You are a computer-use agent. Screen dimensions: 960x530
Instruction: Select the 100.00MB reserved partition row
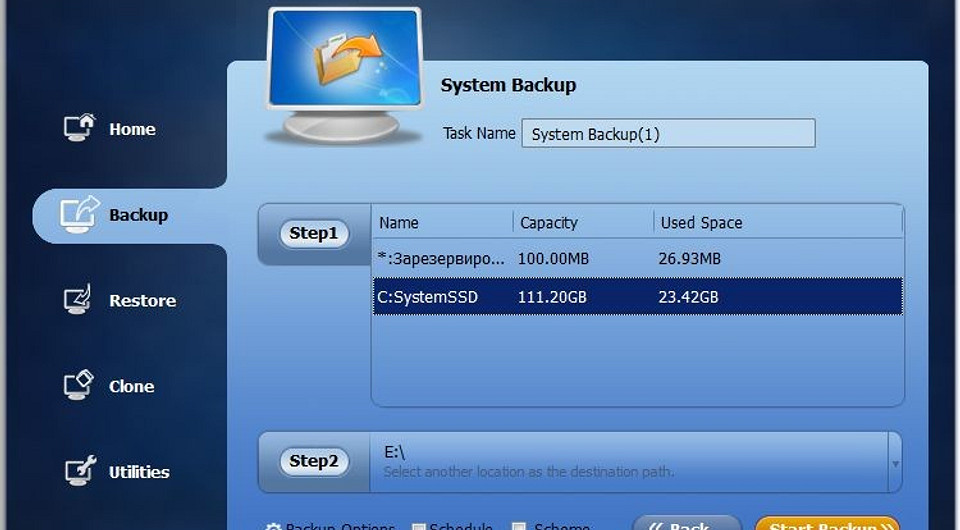[637, 259]
